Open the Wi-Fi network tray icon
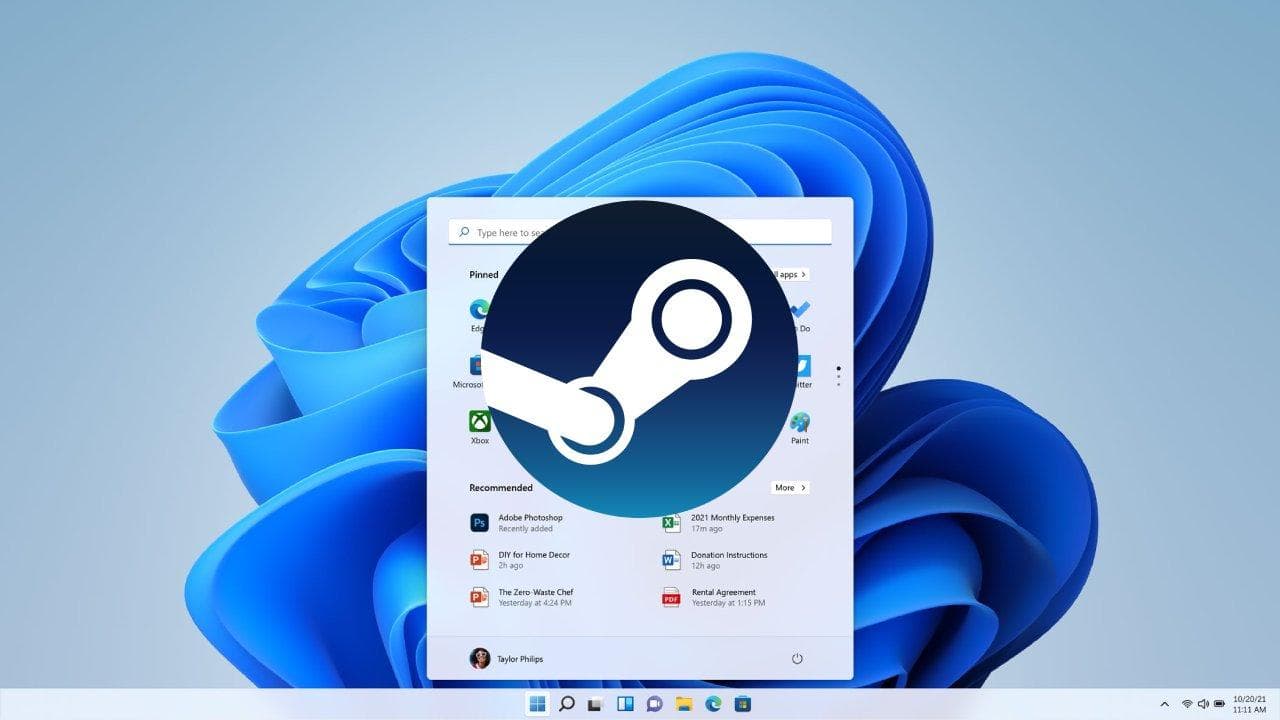This screenshot has width=1280, height=720. coord(1187,704)
